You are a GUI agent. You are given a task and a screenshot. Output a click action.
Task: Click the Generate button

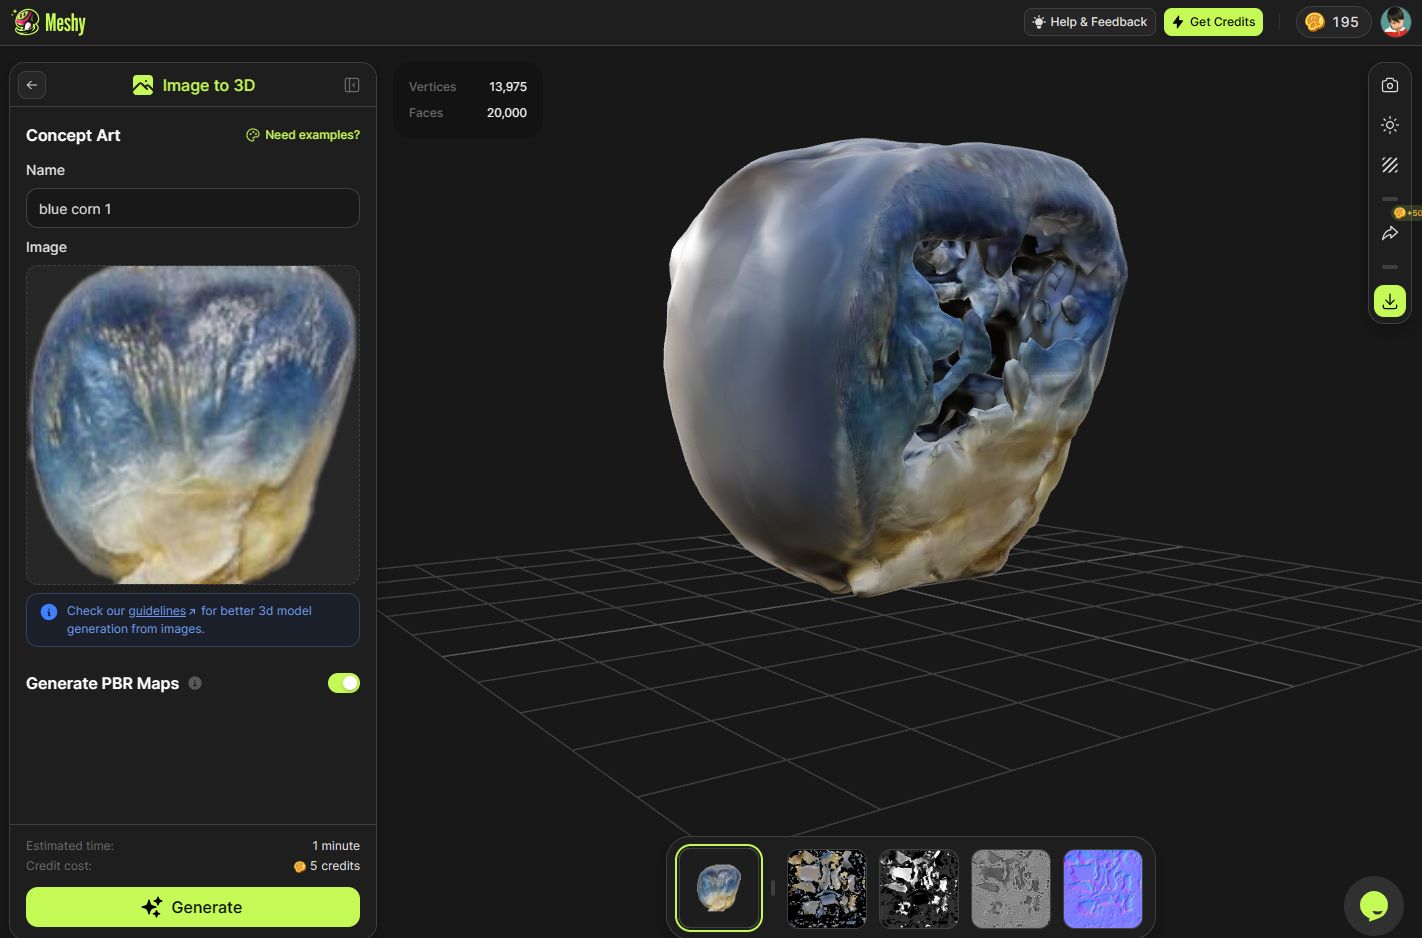click(192, 907)
